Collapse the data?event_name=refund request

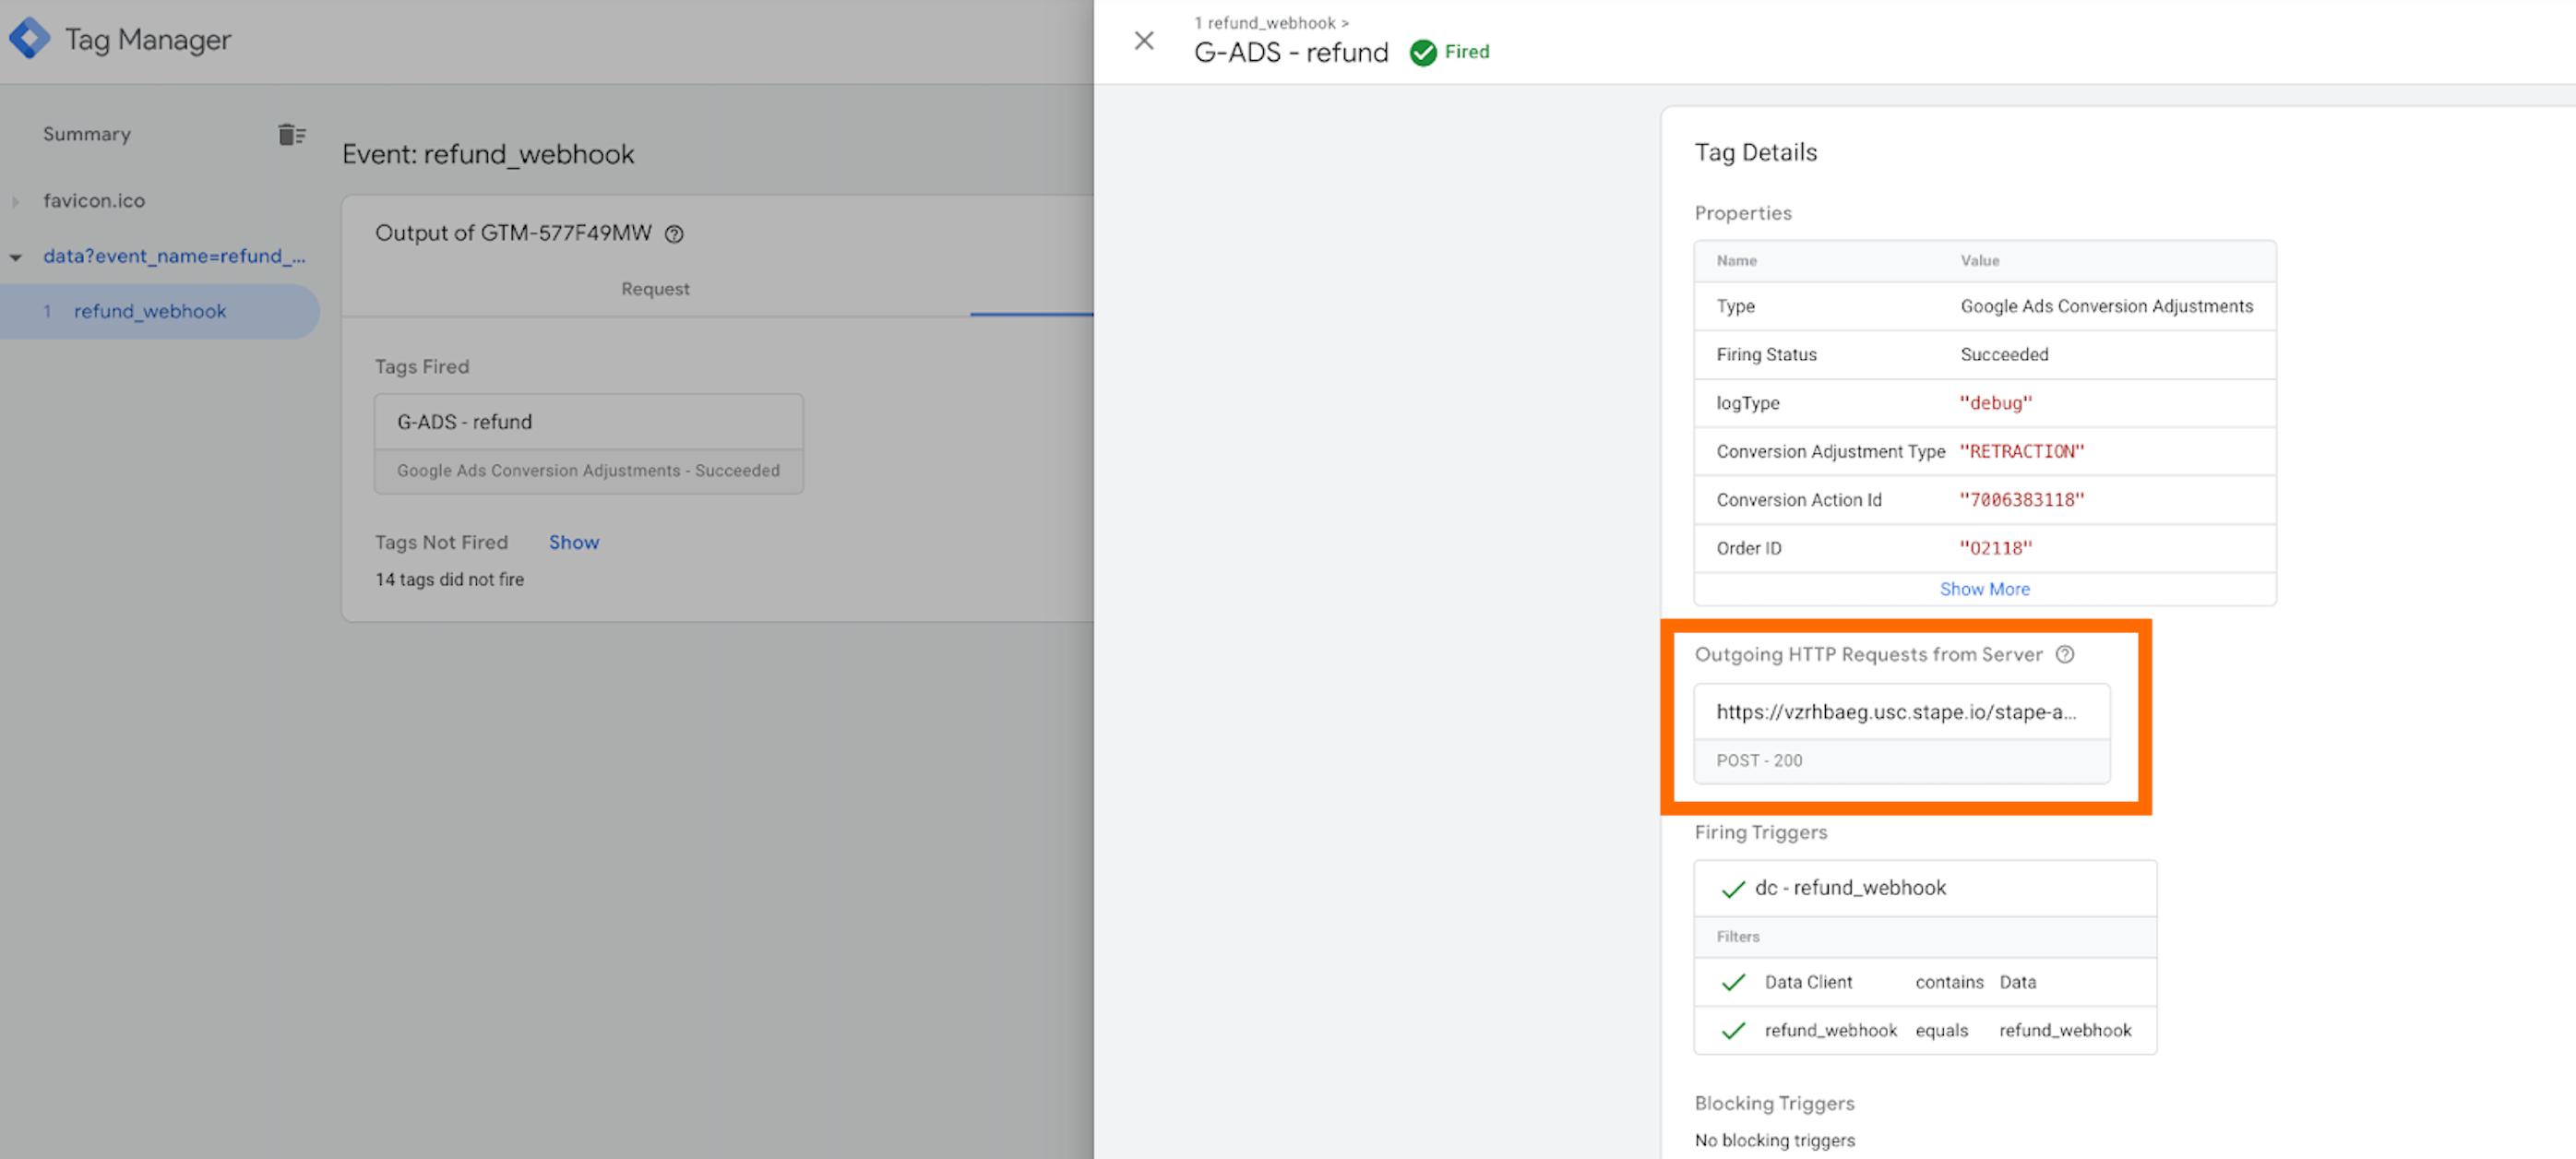click(15, 257)
